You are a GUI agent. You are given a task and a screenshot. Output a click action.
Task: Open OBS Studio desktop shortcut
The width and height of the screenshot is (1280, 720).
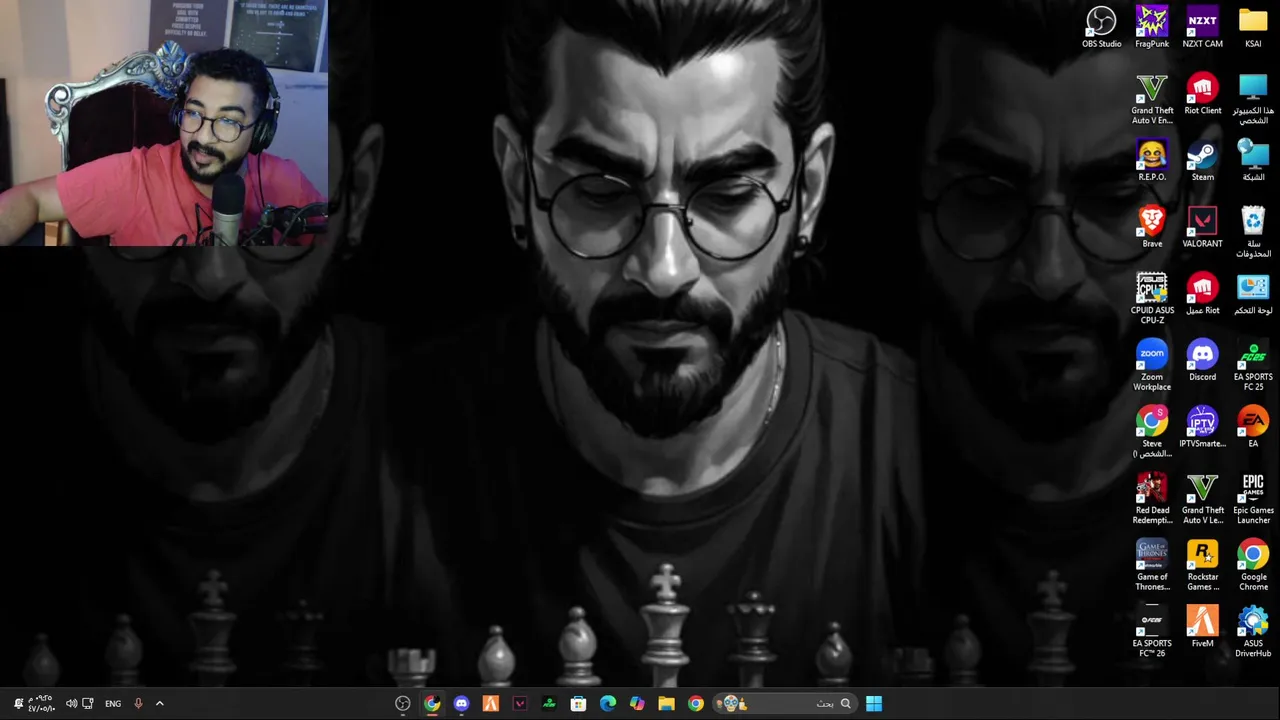coord(1101,27)
